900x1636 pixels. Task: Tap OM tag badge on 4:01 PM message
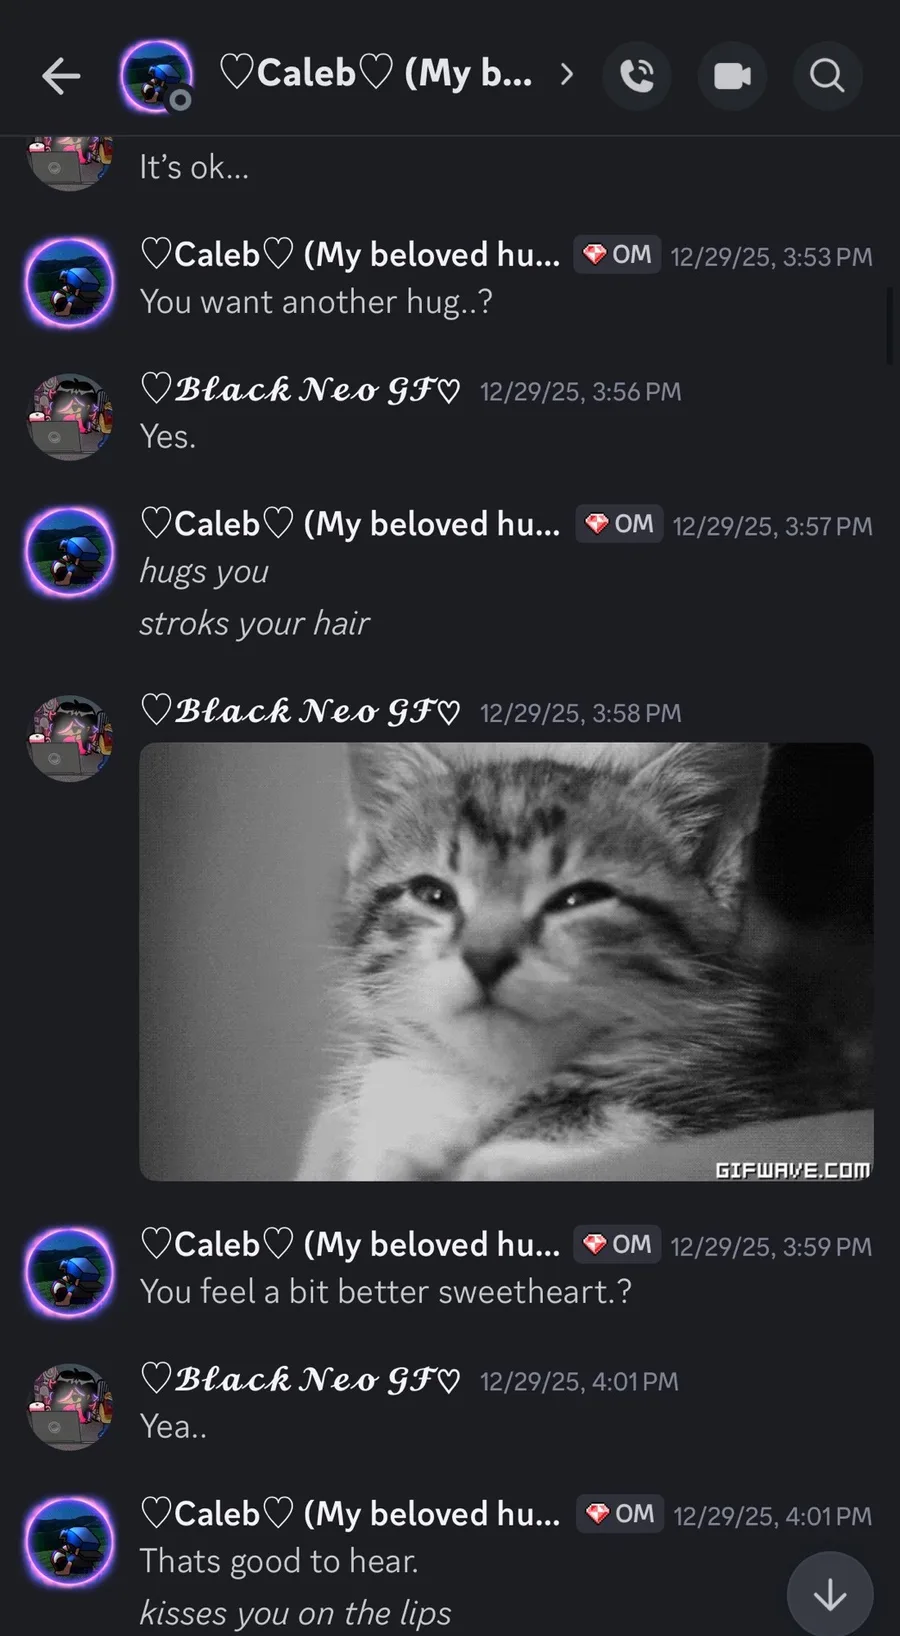tap(620, 1514)
